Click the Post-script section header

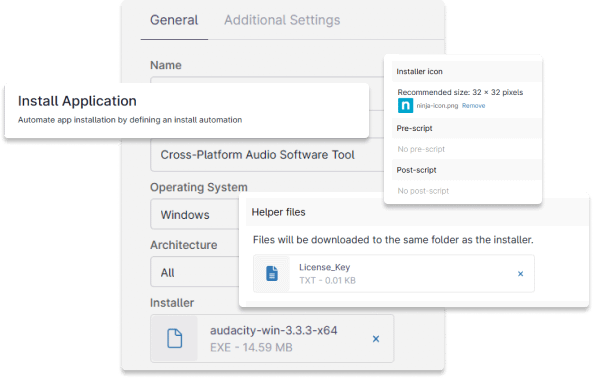(467, 170)
